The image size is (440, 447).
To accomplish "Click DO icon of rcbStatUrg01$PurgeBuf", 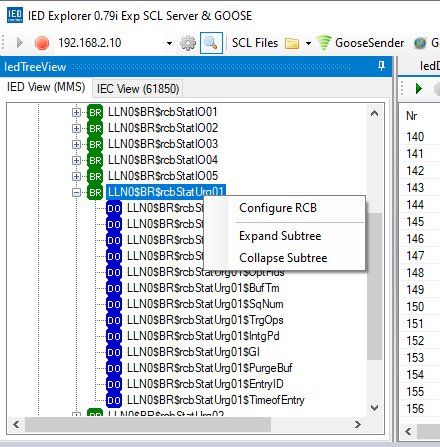I will [114, 368].
